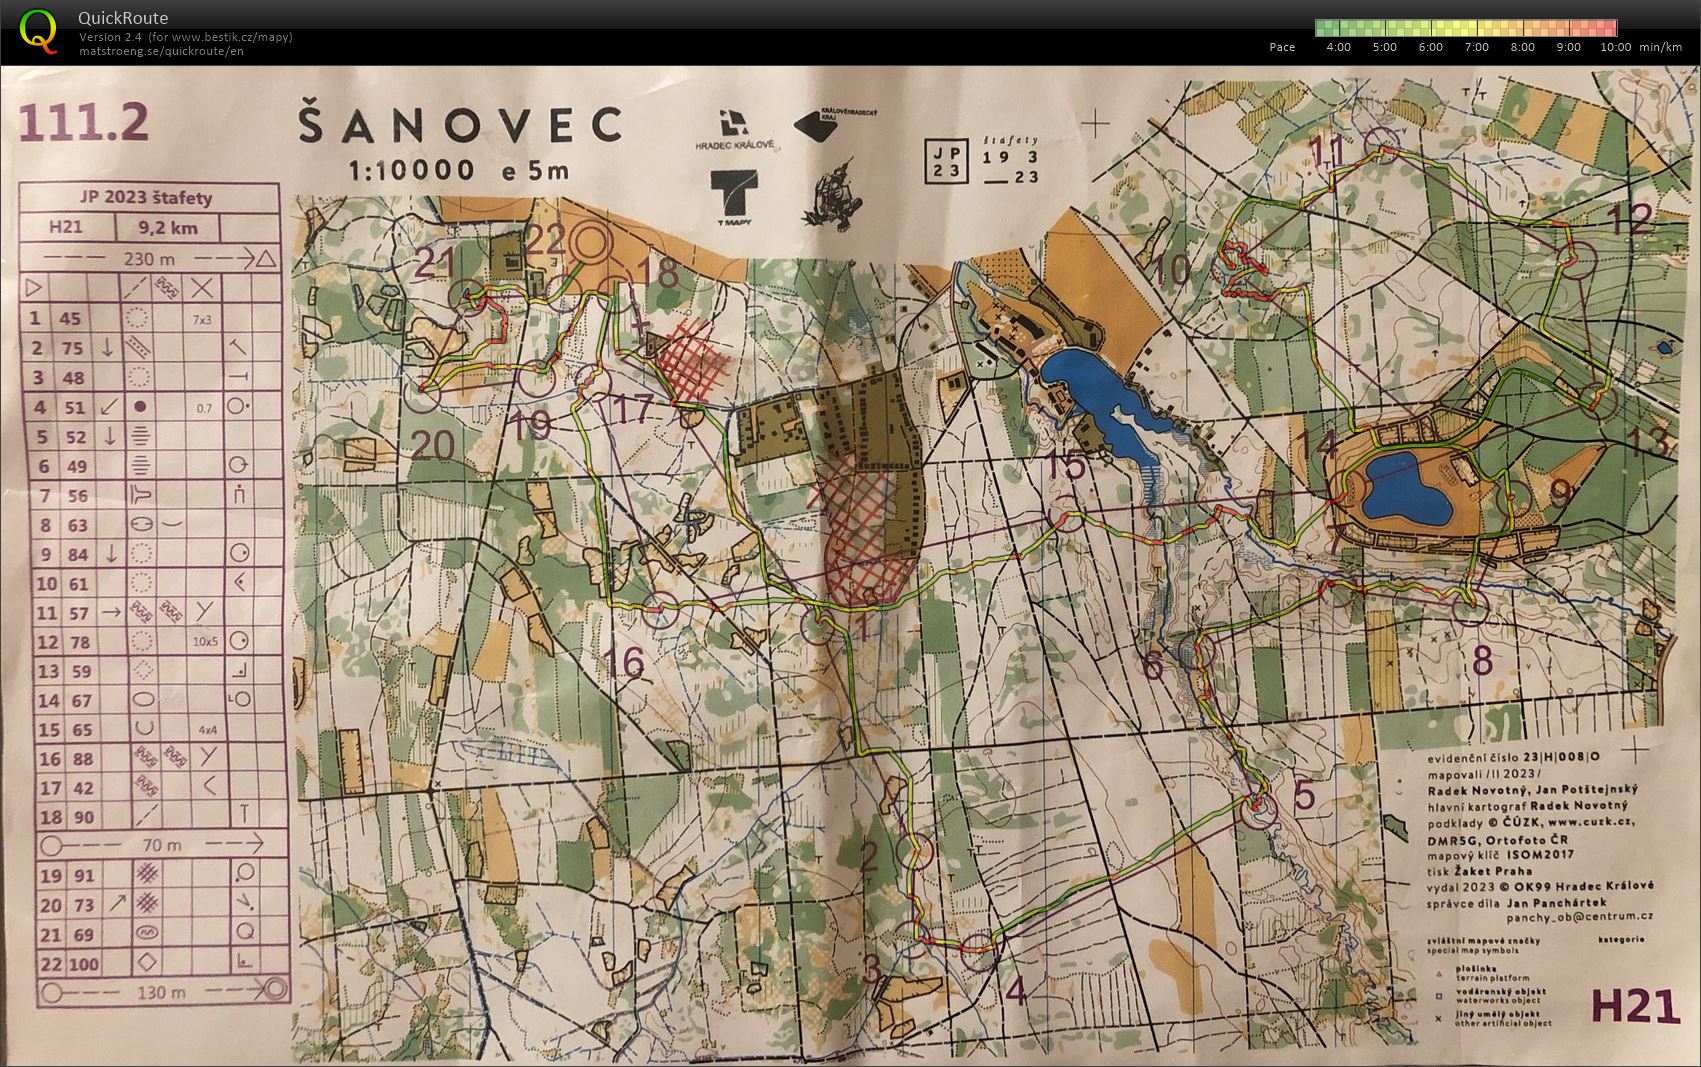1701x1067 pixels.
Task: Click control number 5 on the map course
Action: click(1305, 796)
